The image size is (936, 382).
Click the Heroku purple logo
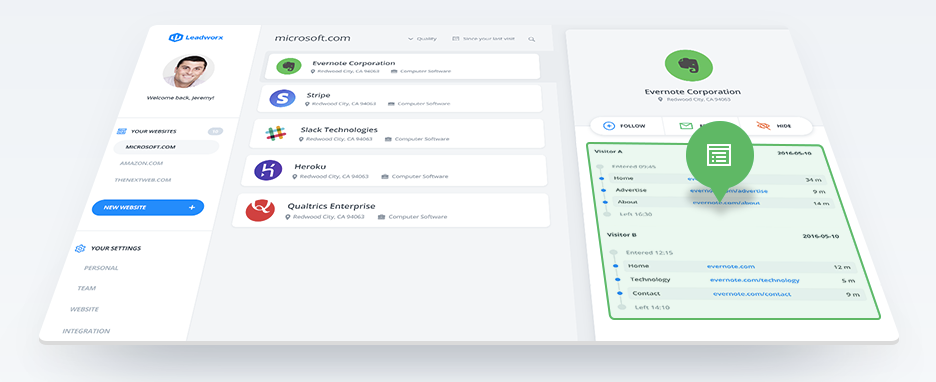[x=268, y=171]
